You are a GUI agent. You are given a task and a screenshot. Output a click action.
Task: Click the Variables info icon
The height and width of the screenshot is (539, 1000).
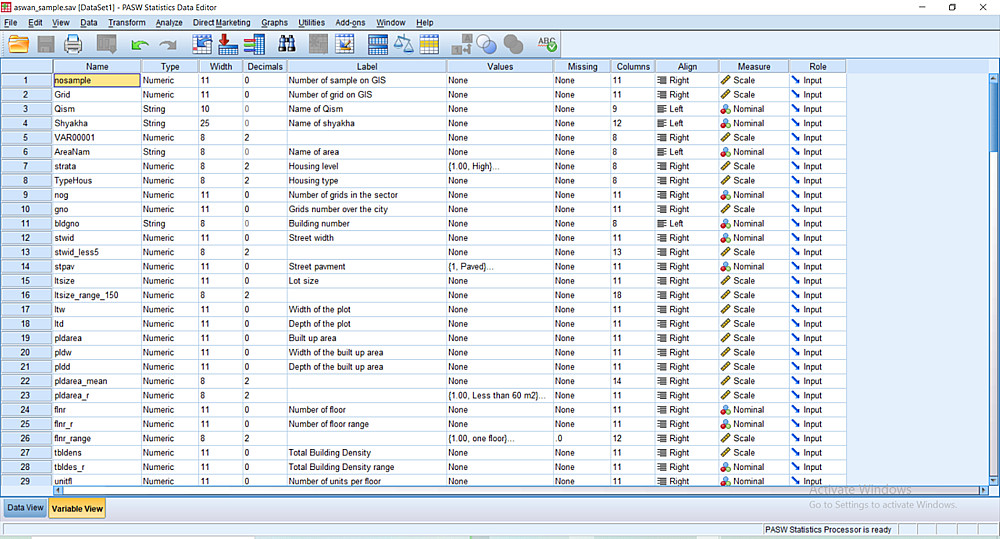(254, 44)
